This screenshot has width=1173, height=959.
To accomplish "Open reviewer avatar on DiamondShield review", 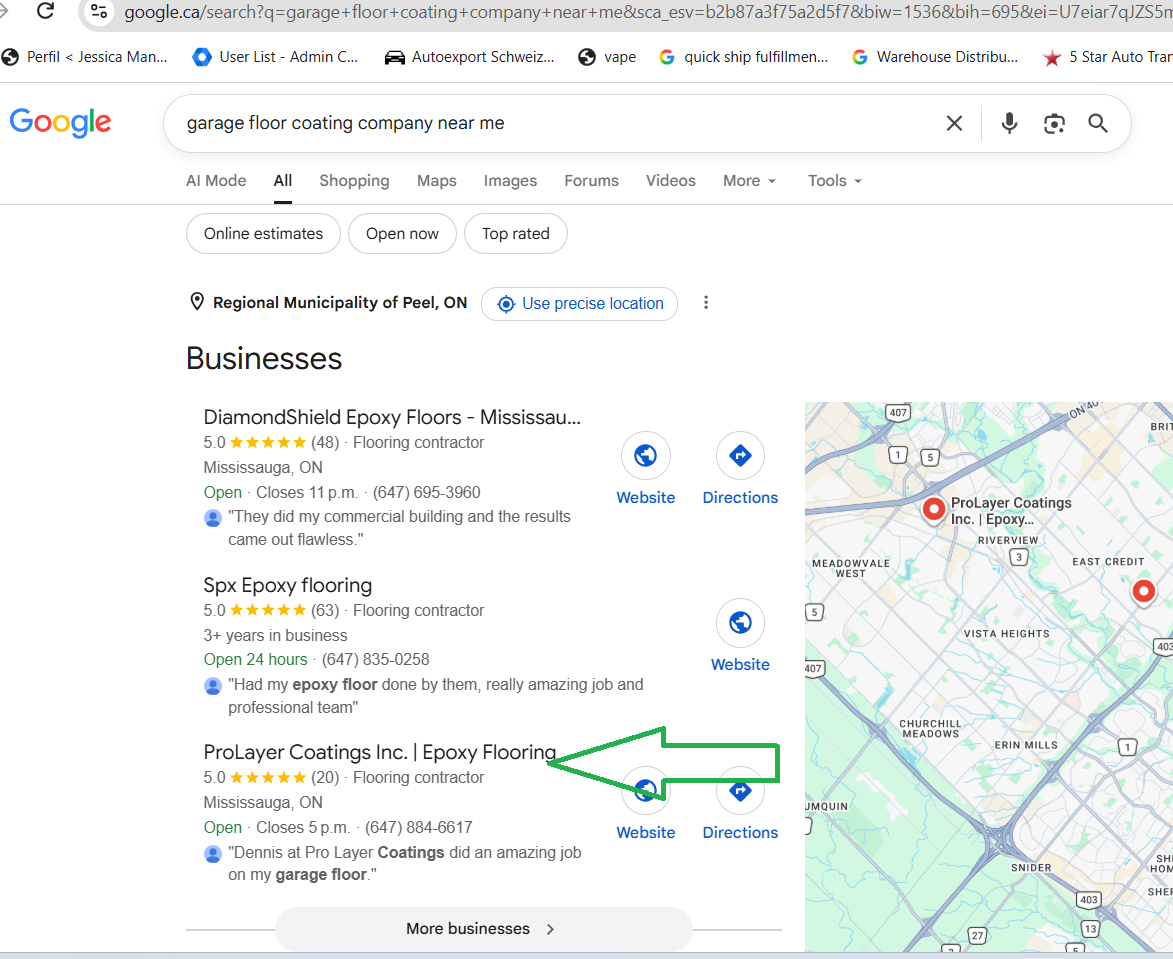I will click(212, 517).
